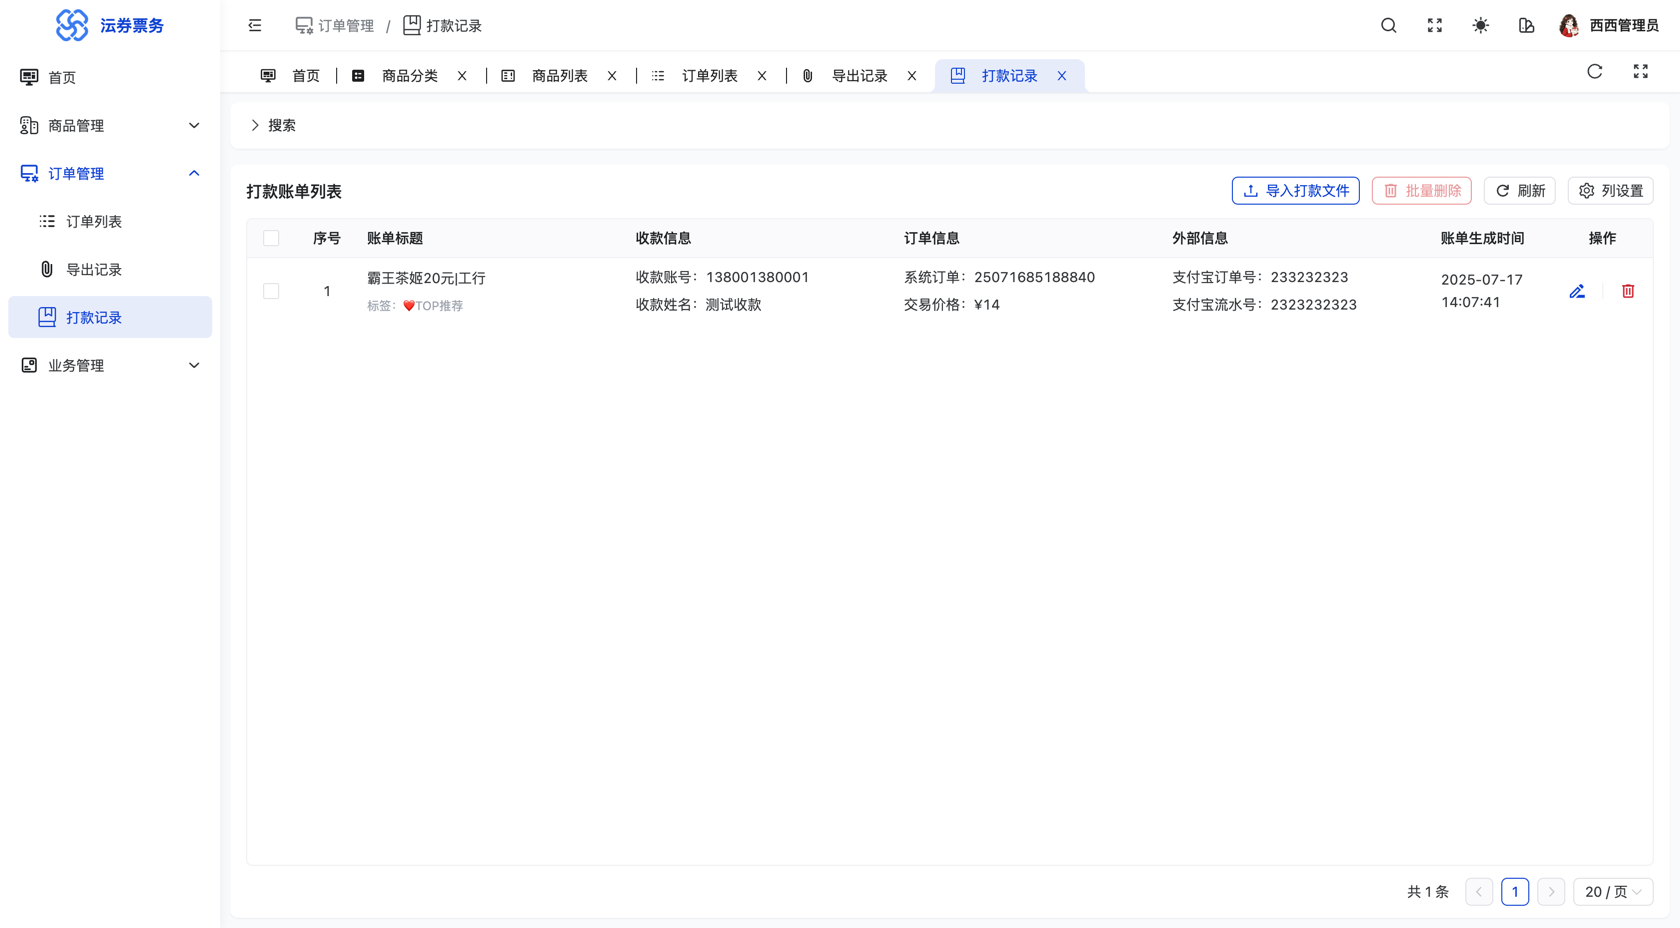
Task: Delete the 霸王茶姬20元 bill row
Action: [1628, 291]
